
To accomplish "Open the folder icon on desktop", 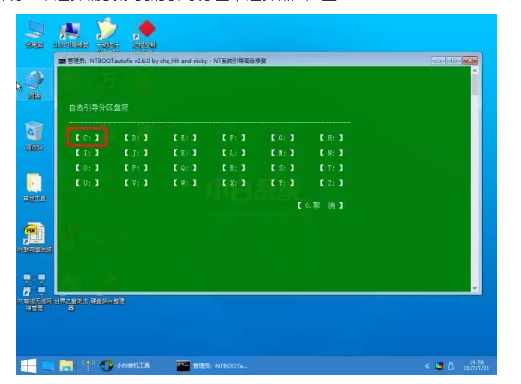I will 34,187.
